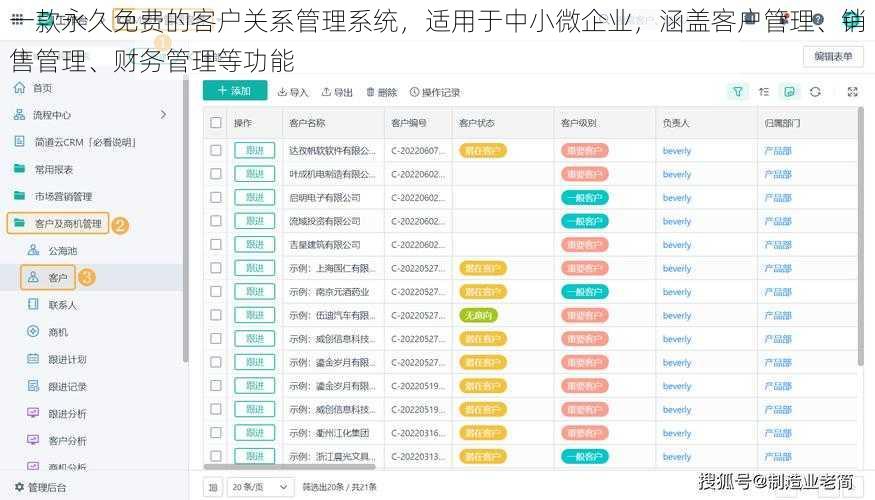Image resolution: width=875 pixels, height=500 pixels.
Task: Click 重要客户 tag in 达仪帆软软件 row
Action: (x=584, y=151)
